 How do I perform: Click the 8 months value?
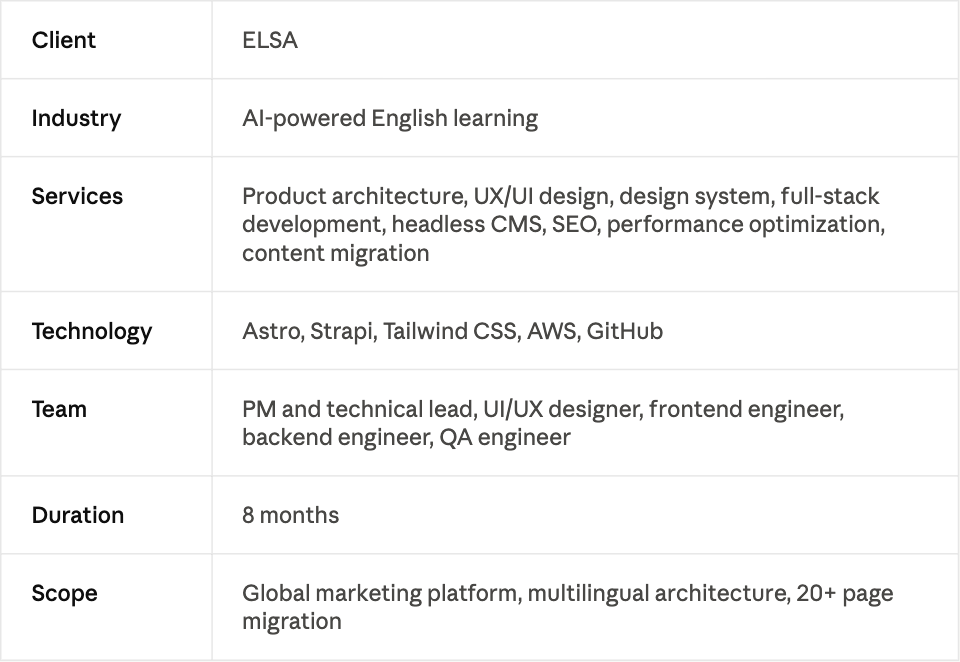[290, 515]
